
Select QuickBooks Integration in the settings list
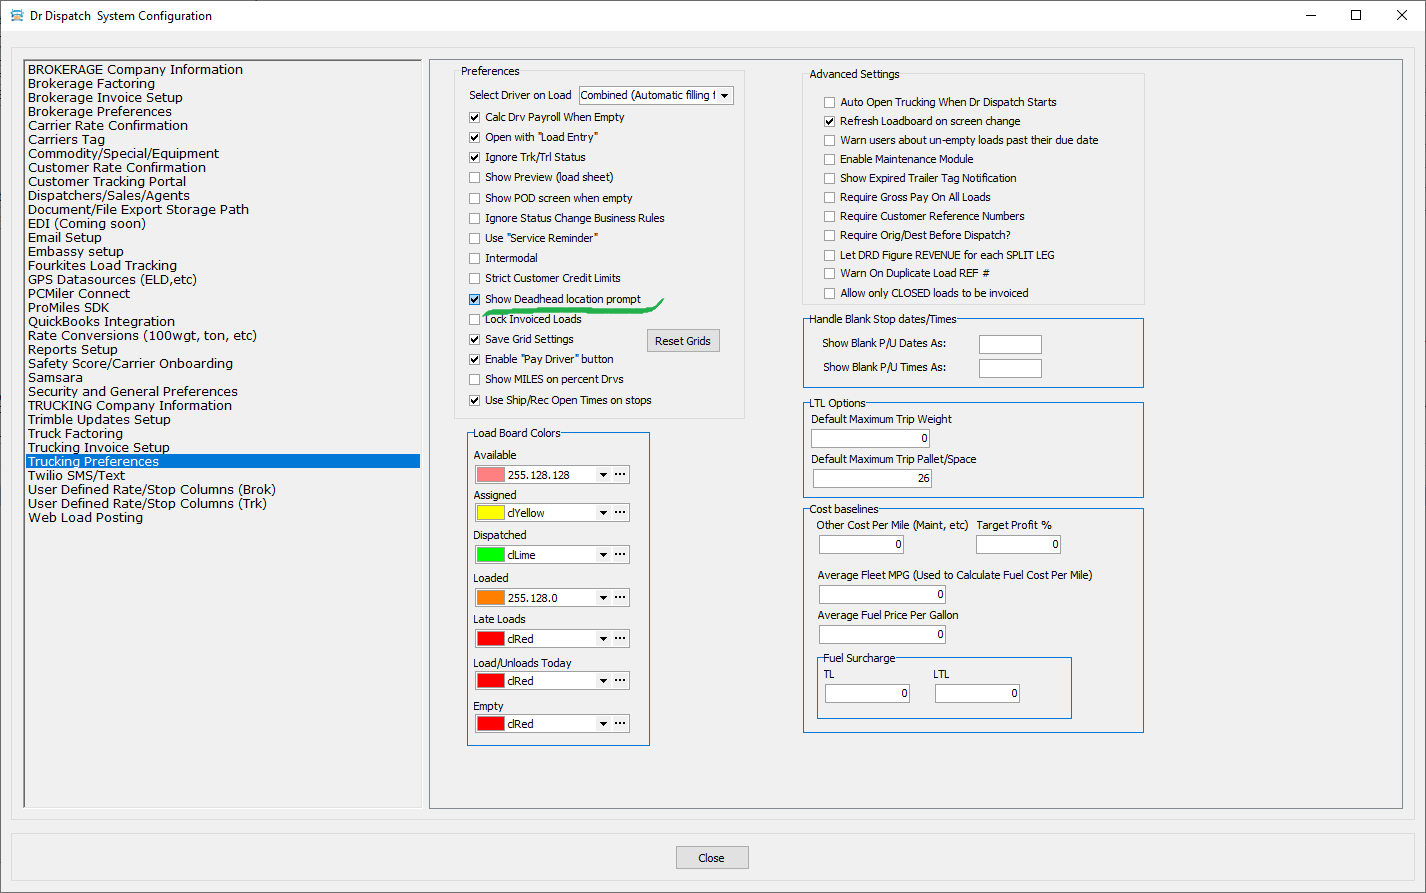(101, 322)
